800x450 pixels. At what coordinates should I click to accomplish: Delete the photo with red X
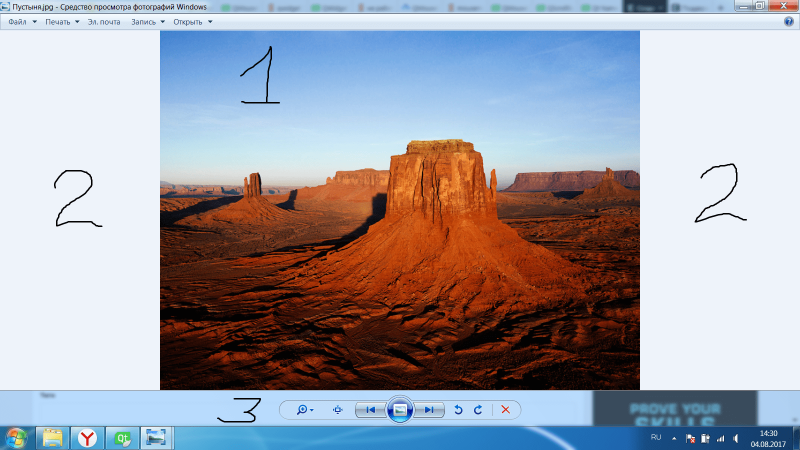(506, 410)
